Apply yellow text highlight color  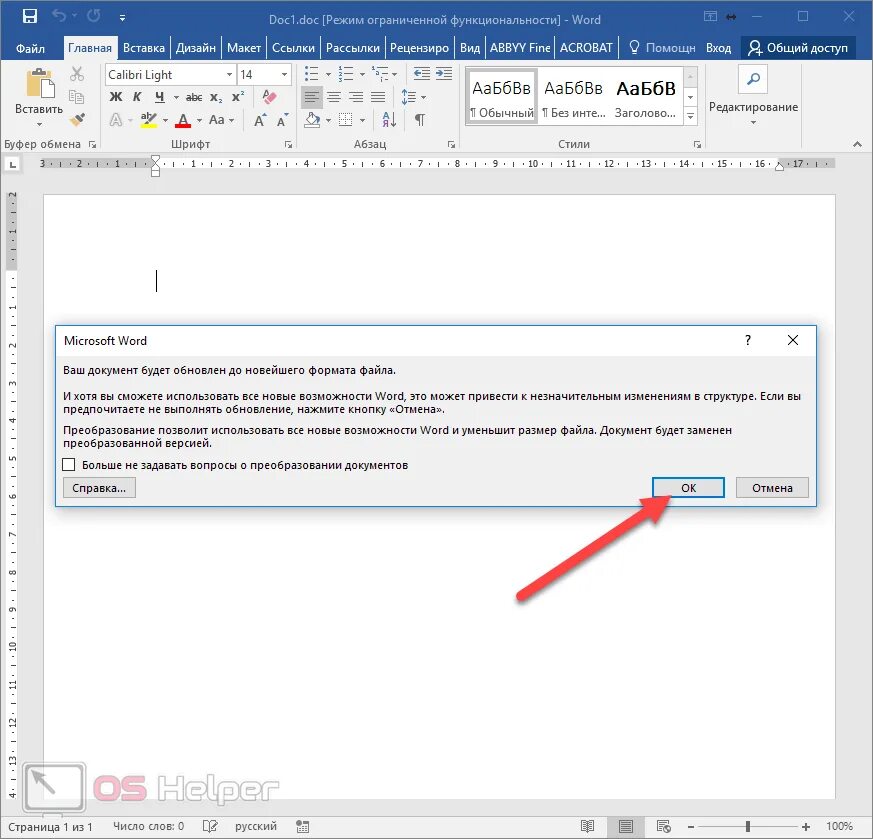149,120
